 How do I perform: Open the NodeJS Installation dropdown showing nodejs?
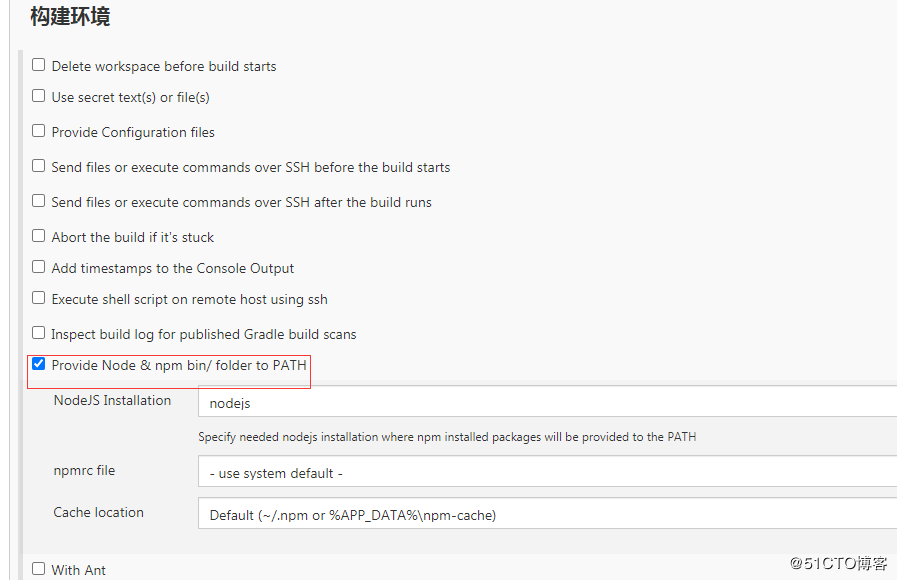point(547,403)
